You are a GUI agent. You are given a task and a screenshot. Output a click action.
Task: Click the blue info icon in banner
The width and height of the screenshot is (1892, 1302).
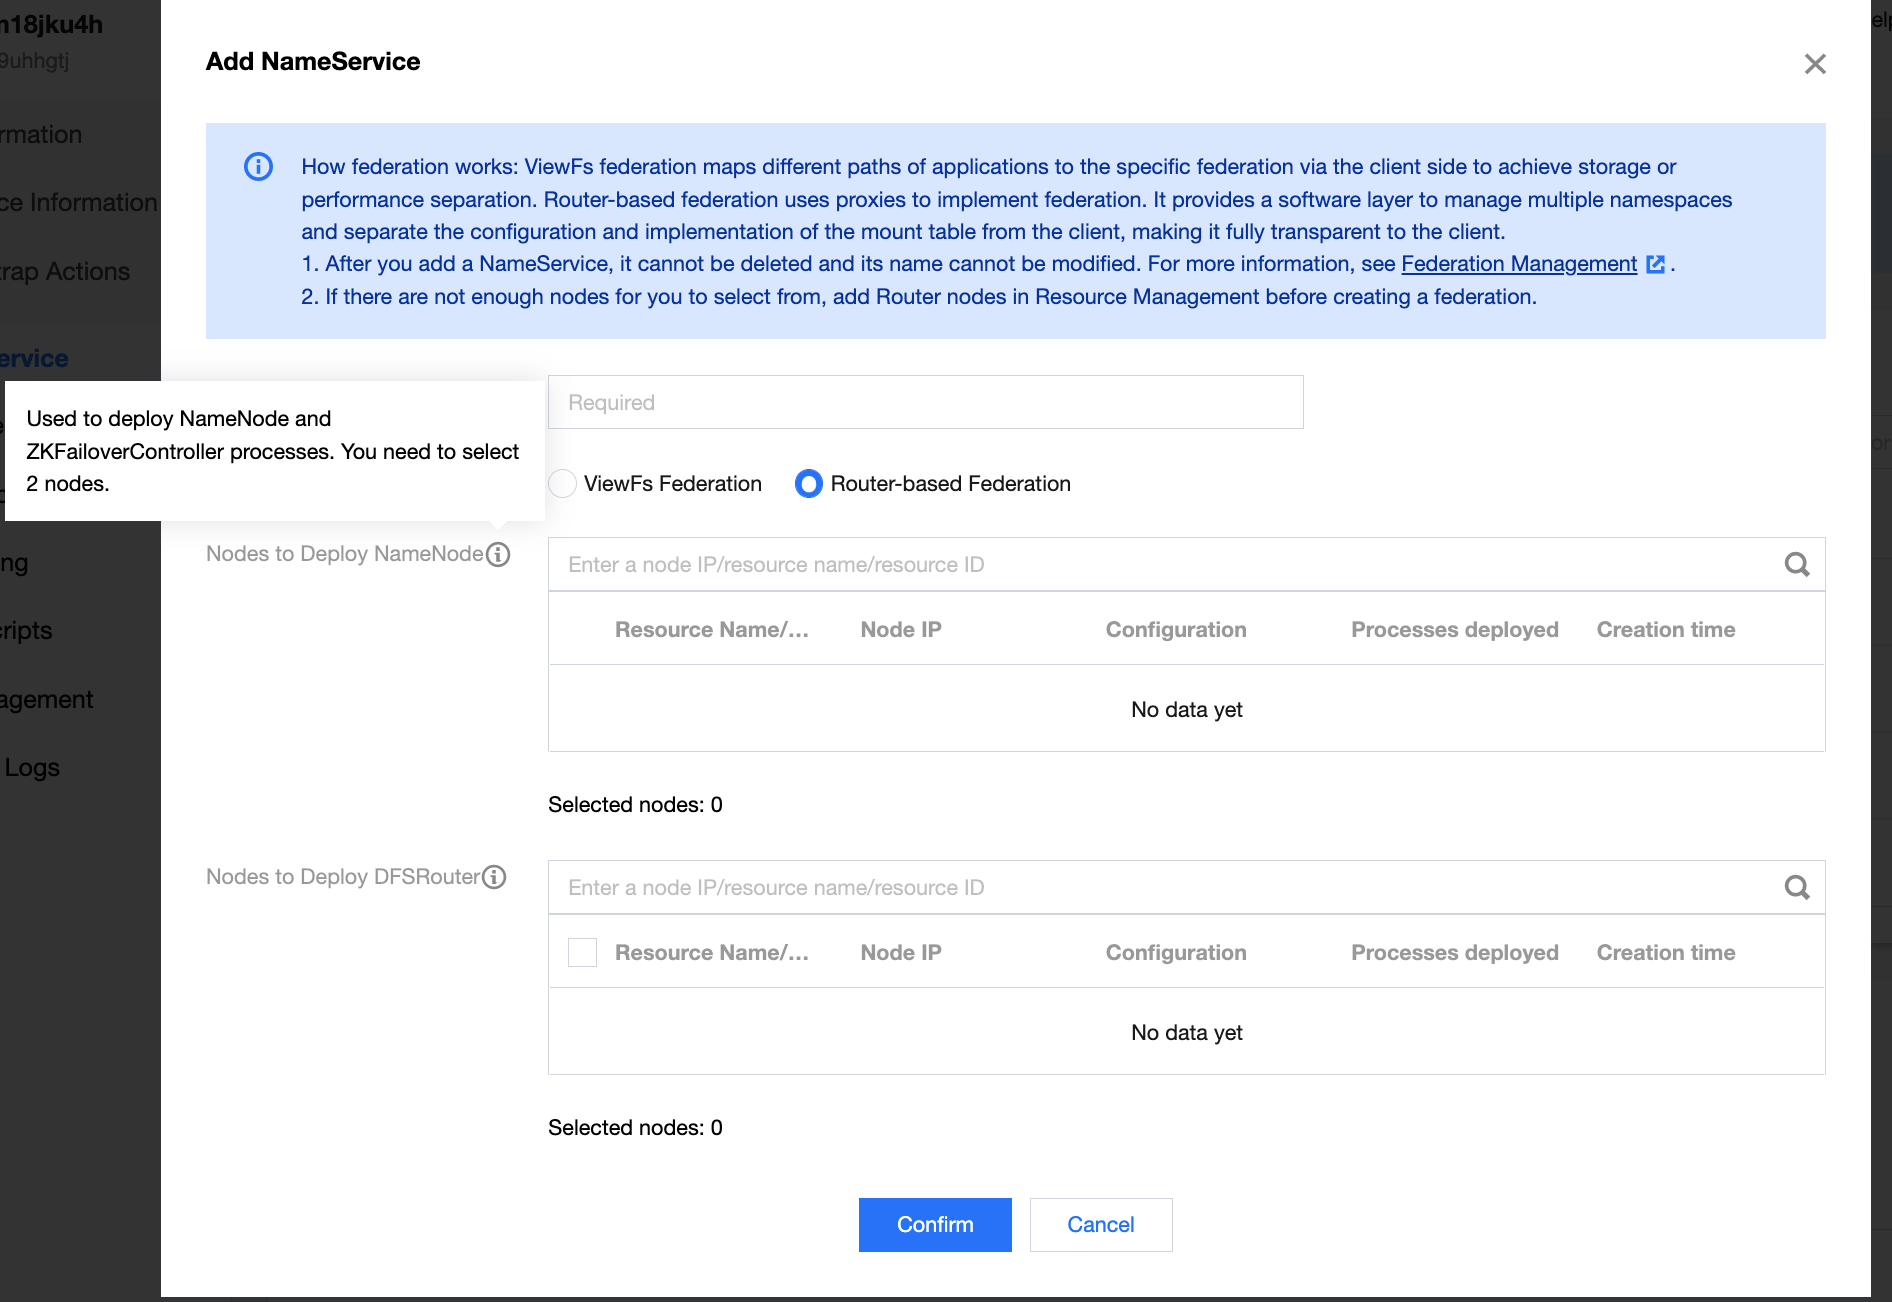tap(258, 167)
